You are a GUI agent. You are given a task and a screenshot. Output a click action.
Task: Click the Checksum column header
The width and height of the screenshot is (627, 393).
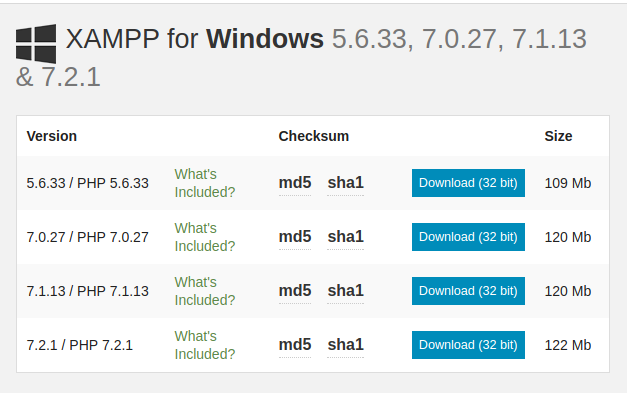[x=314, y=136]
